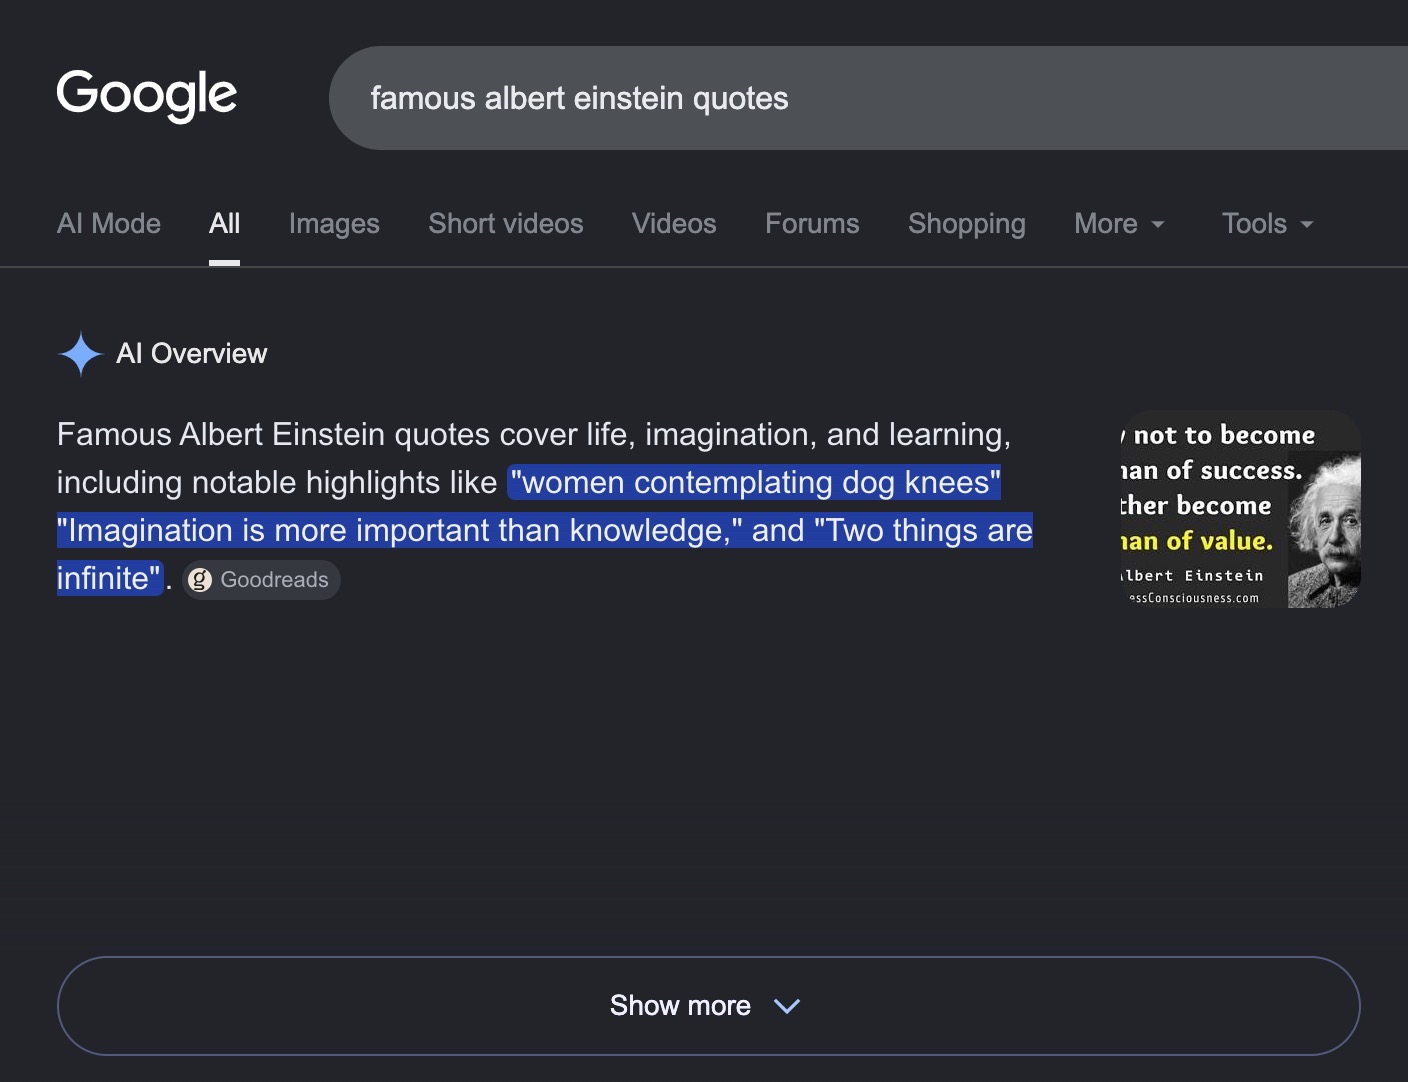Viewport: 1408px width, 1082px height.
Task: Go to the Videos tab
Action: point(674,224)
